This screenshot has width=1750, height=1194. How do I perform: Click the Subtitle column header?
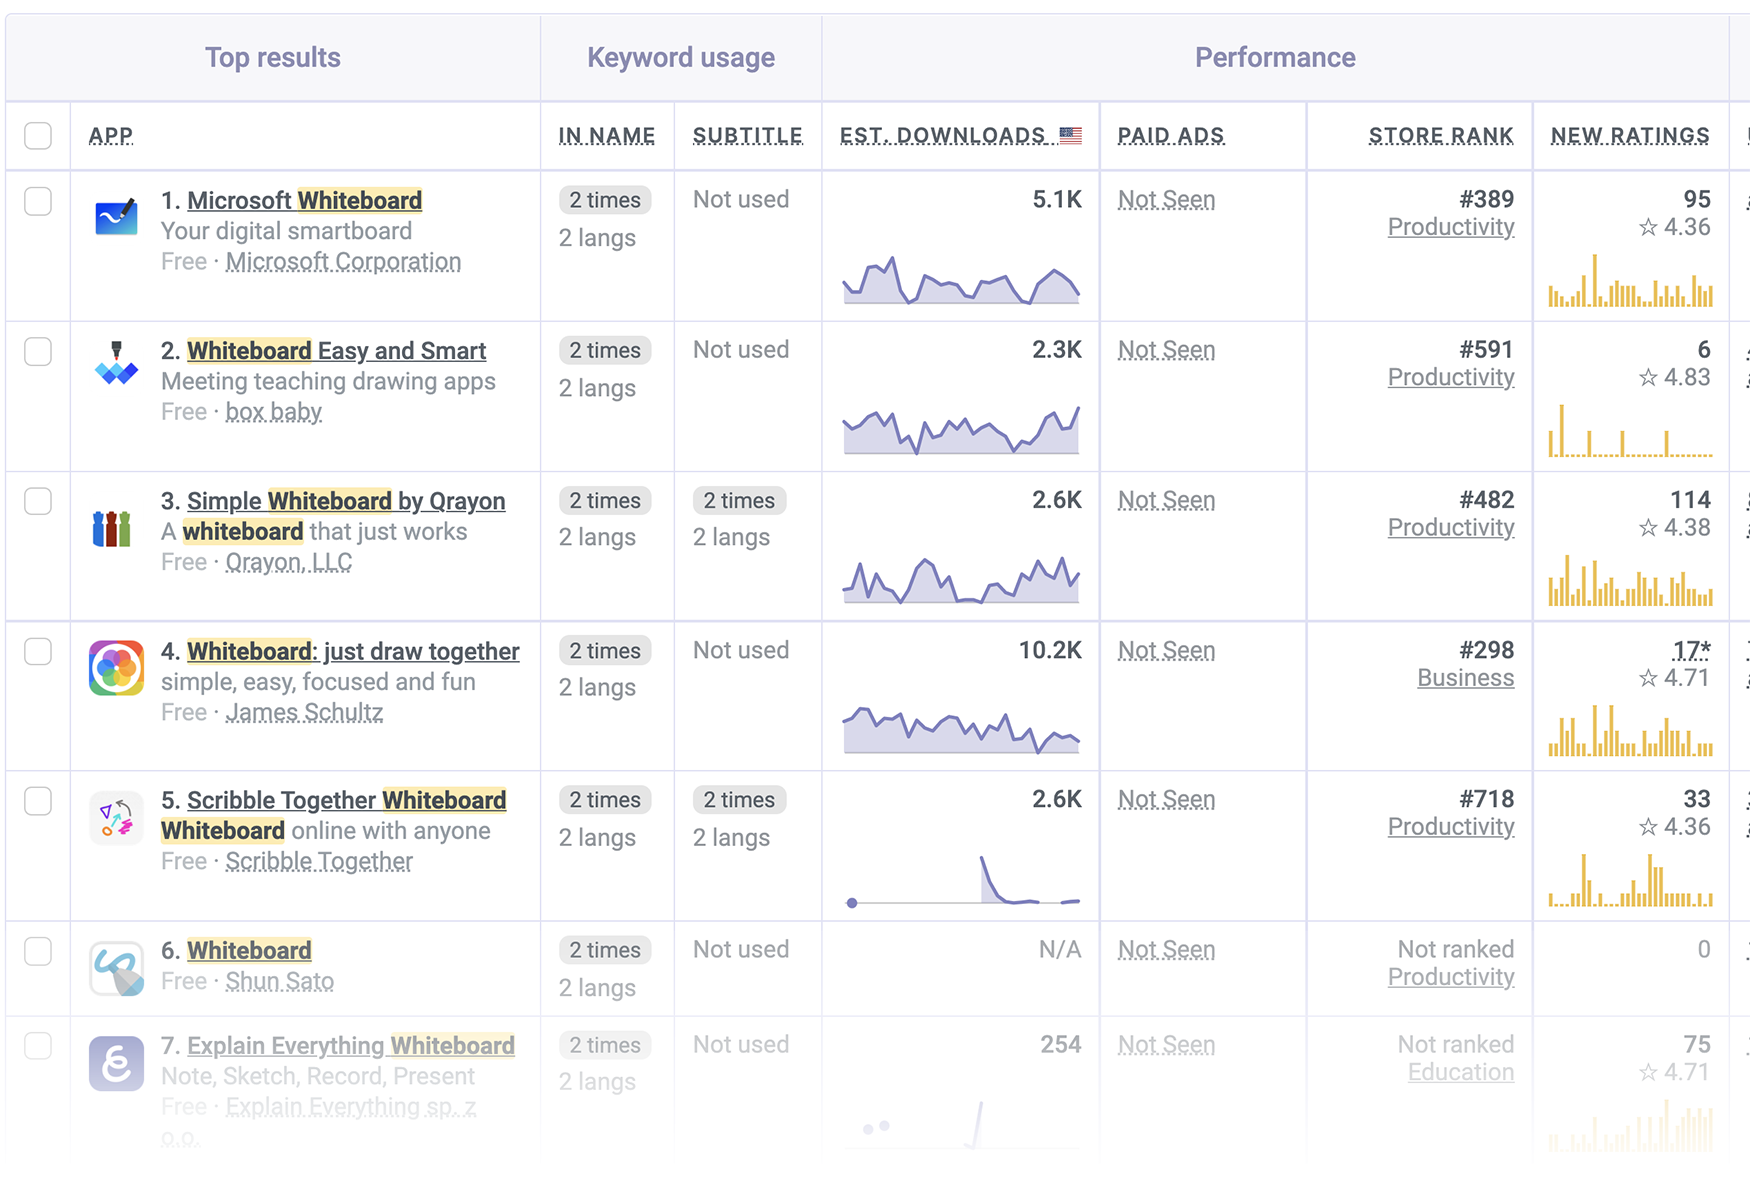pos(747,136)
